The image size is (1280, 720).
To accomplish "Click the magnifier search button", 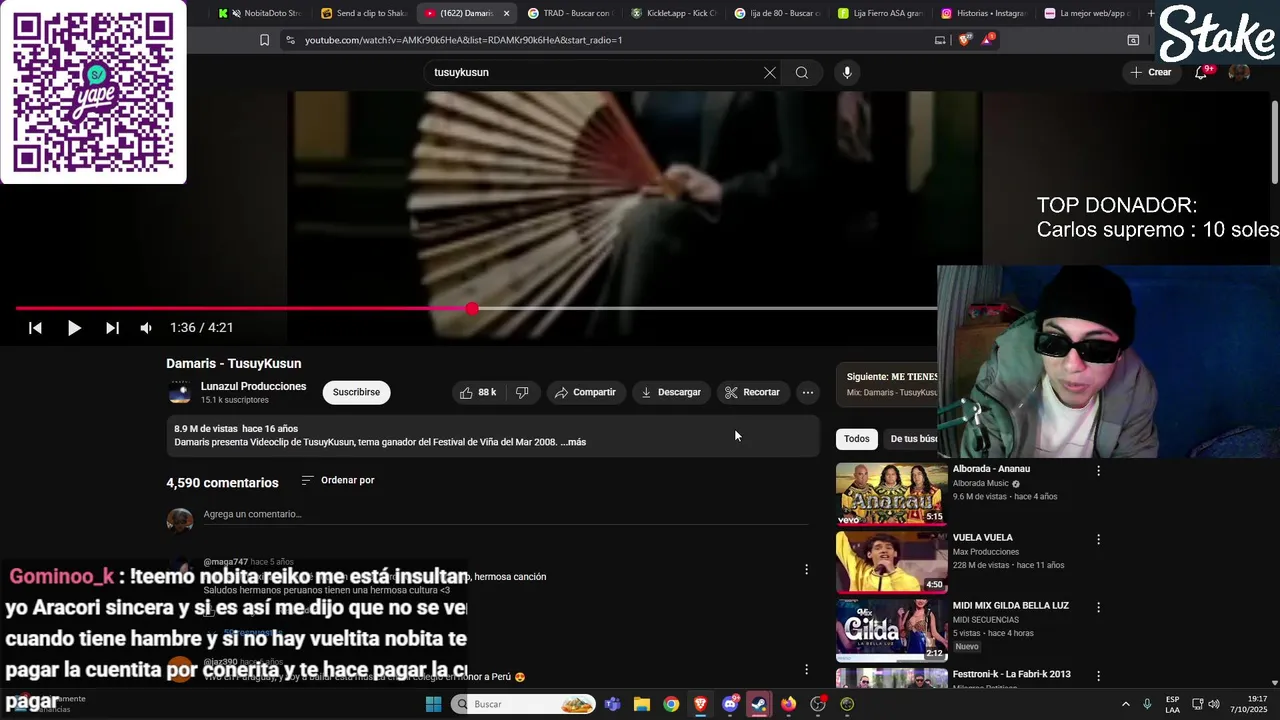I will point(802,72).
